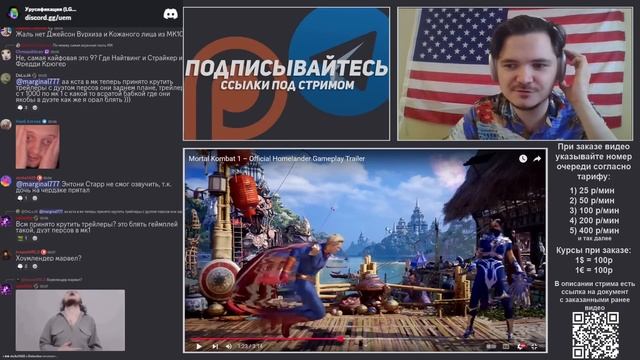Open the bearded man image attachment in chat

(70, 320)
